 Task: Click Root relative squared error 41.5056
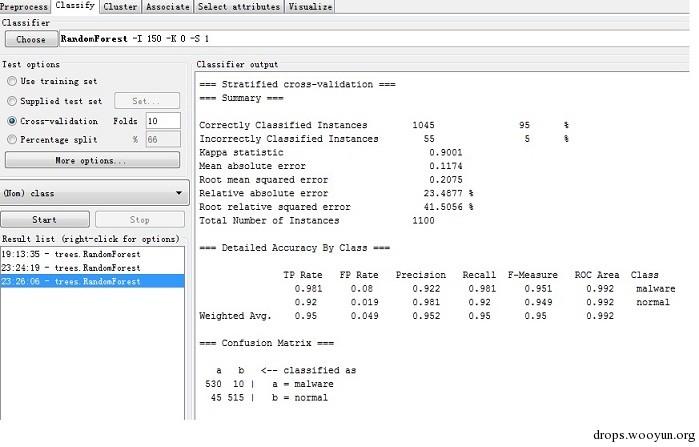click(448, 207)
